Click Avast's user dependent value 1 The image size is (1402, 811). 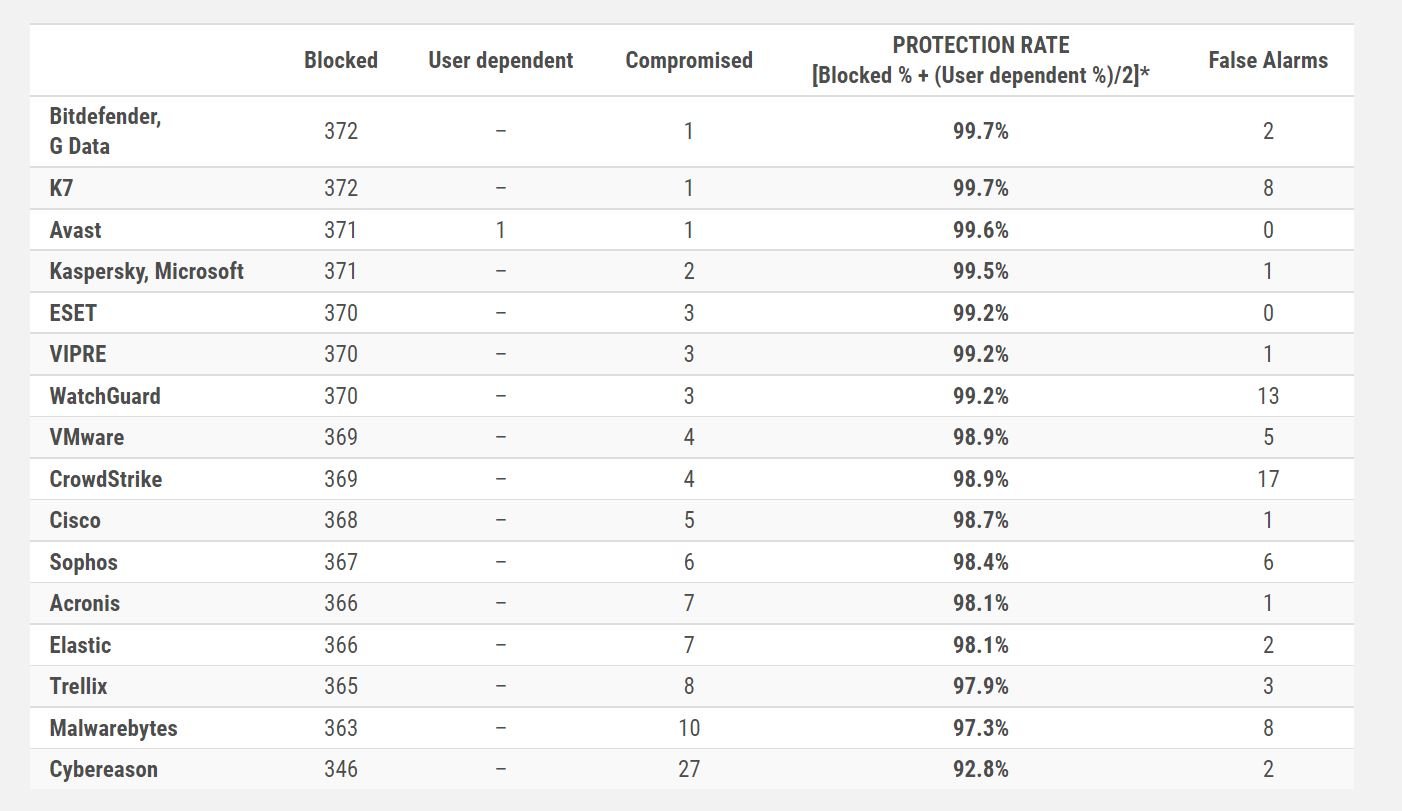[x=500, y=230]
